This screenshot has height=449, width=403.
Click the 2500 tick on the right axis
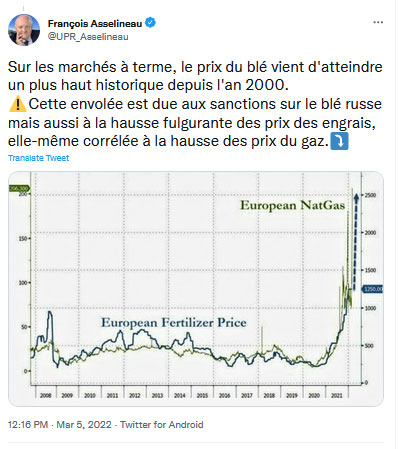(x=370, y=195)
